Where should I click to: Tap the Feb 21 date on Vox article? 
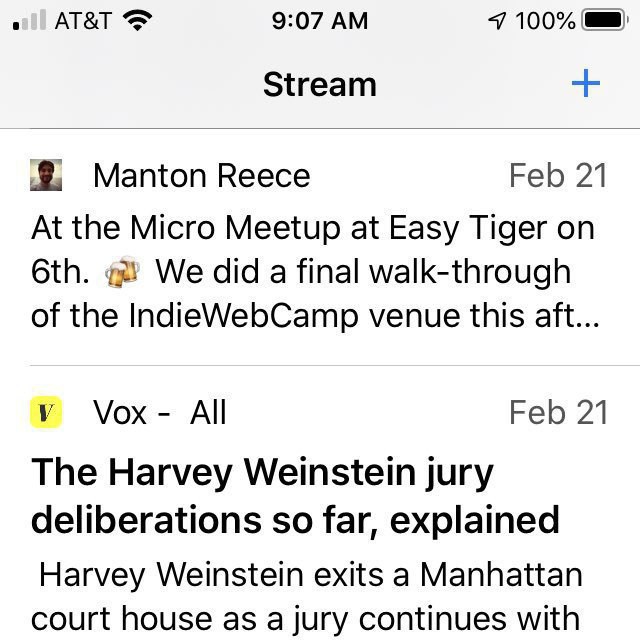[557, 412]
